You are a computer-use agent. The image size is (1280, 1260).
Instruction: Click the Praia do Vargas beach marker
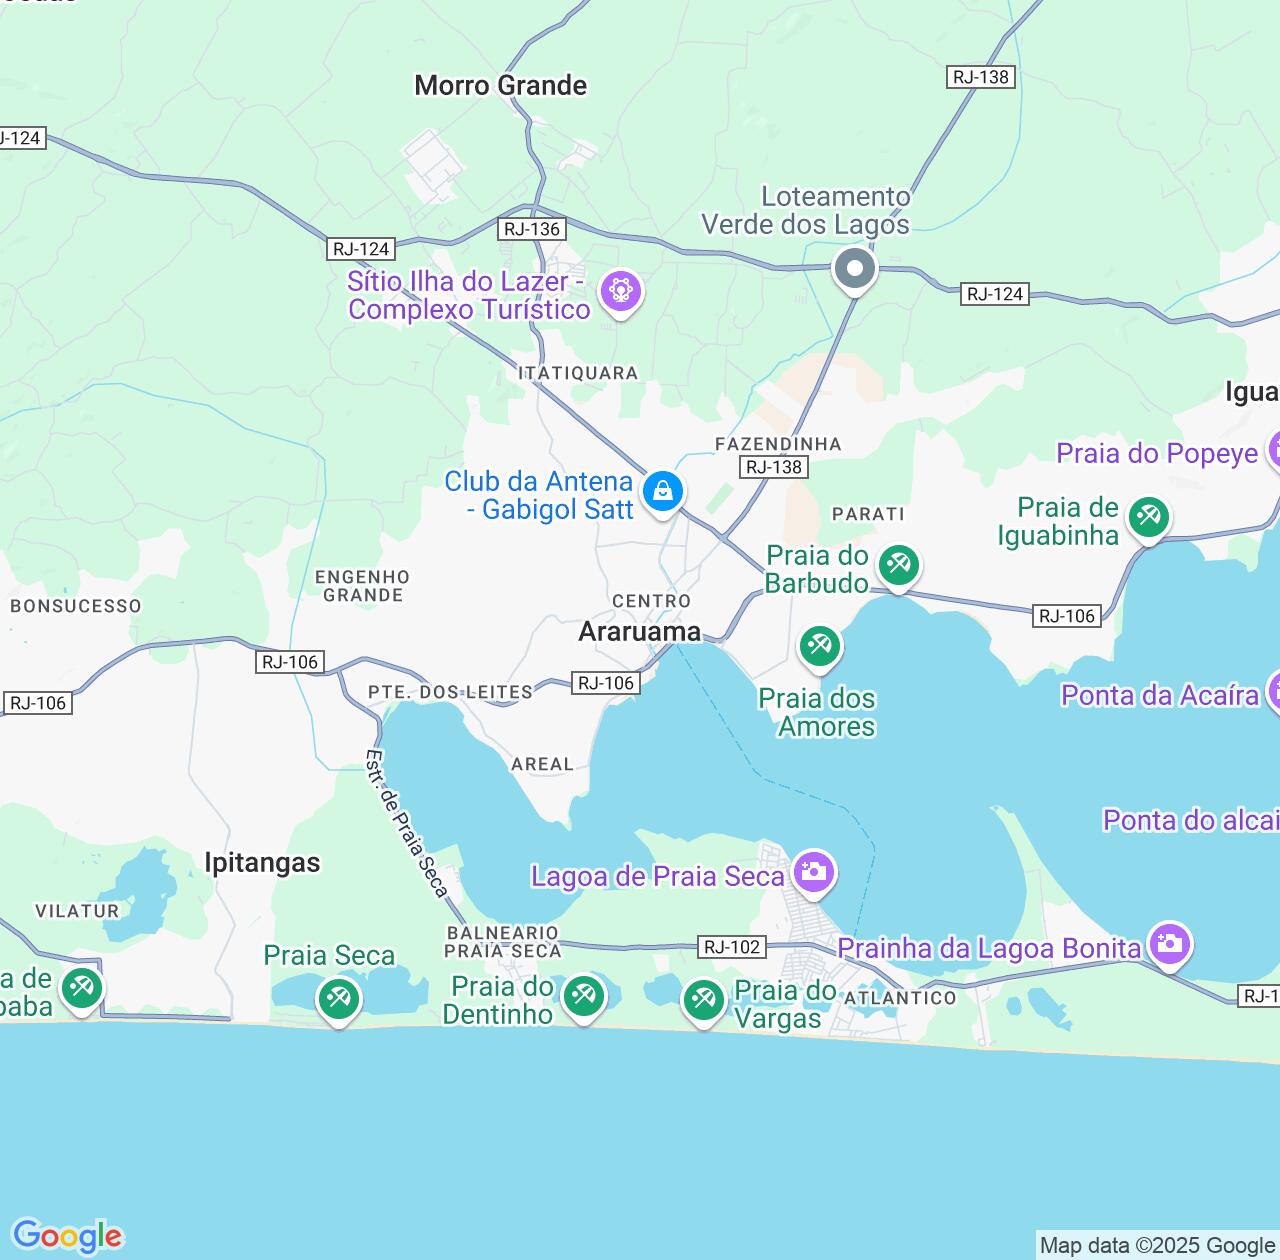coord(703,999)
